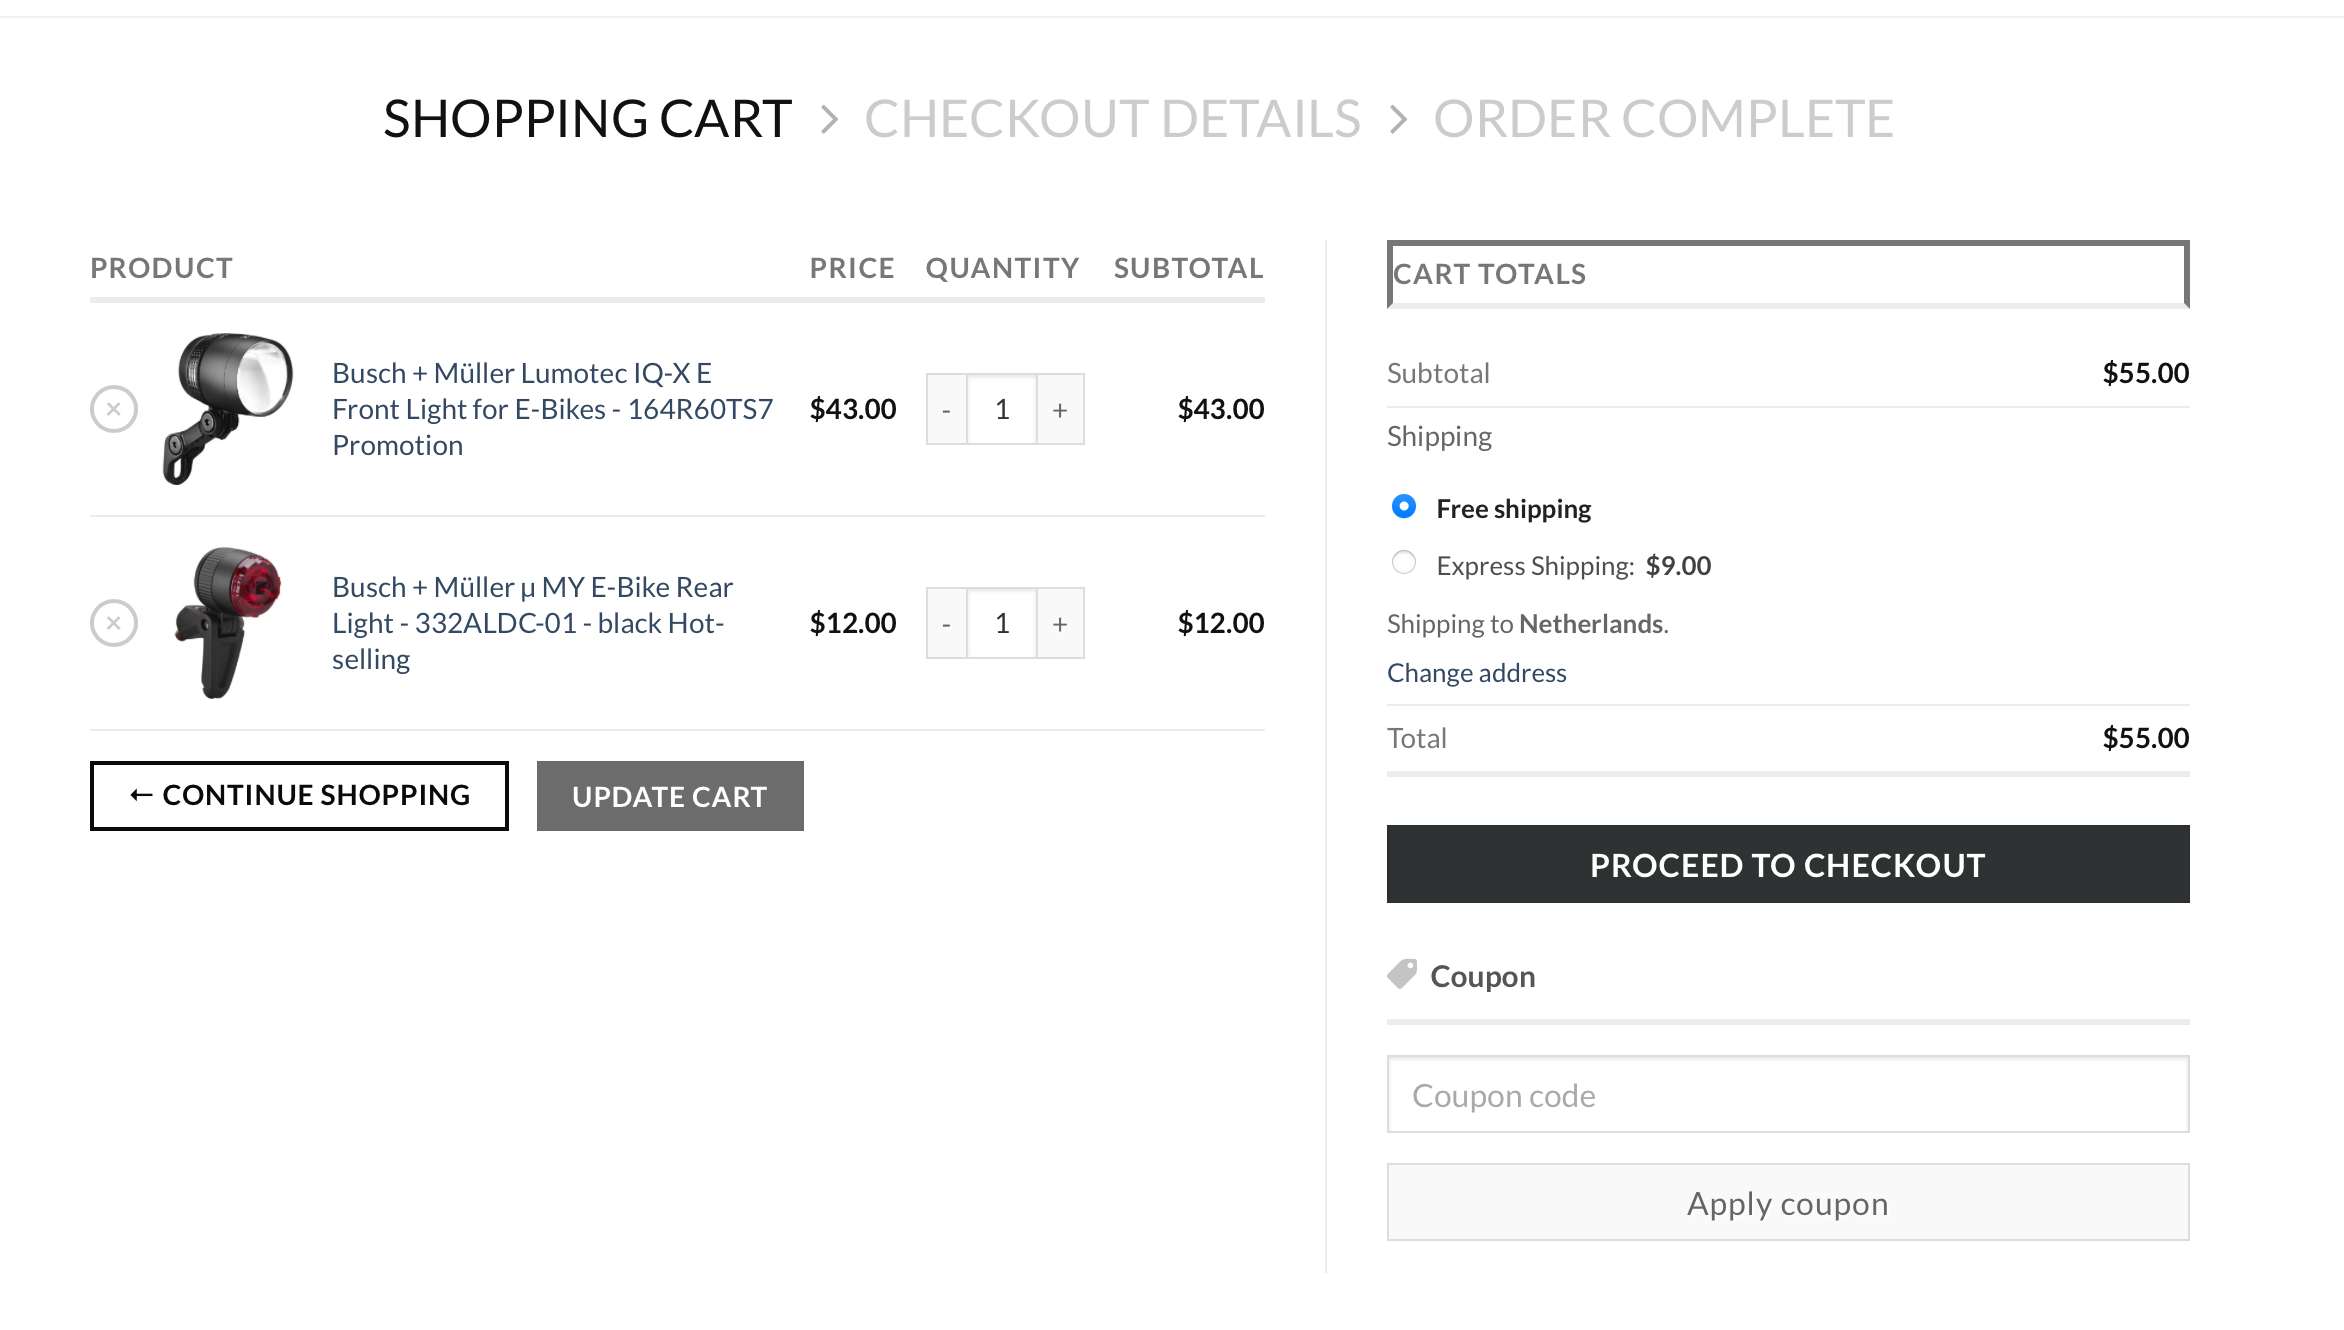Open the front light product thumbnail
This screenshot has height=1330, width=2344.
pos(229,408)
